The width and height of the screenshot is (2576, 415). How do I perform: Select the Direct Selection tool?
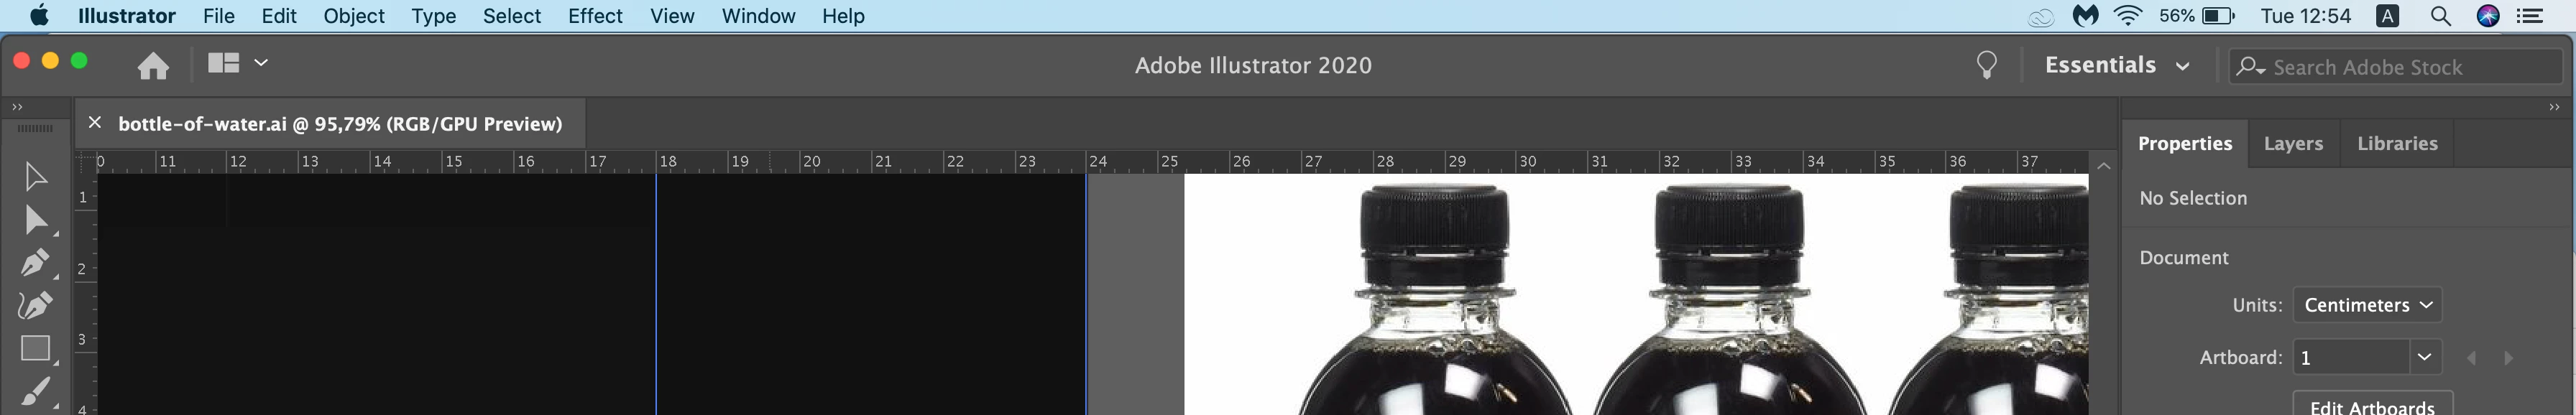[x=36, y=220]
